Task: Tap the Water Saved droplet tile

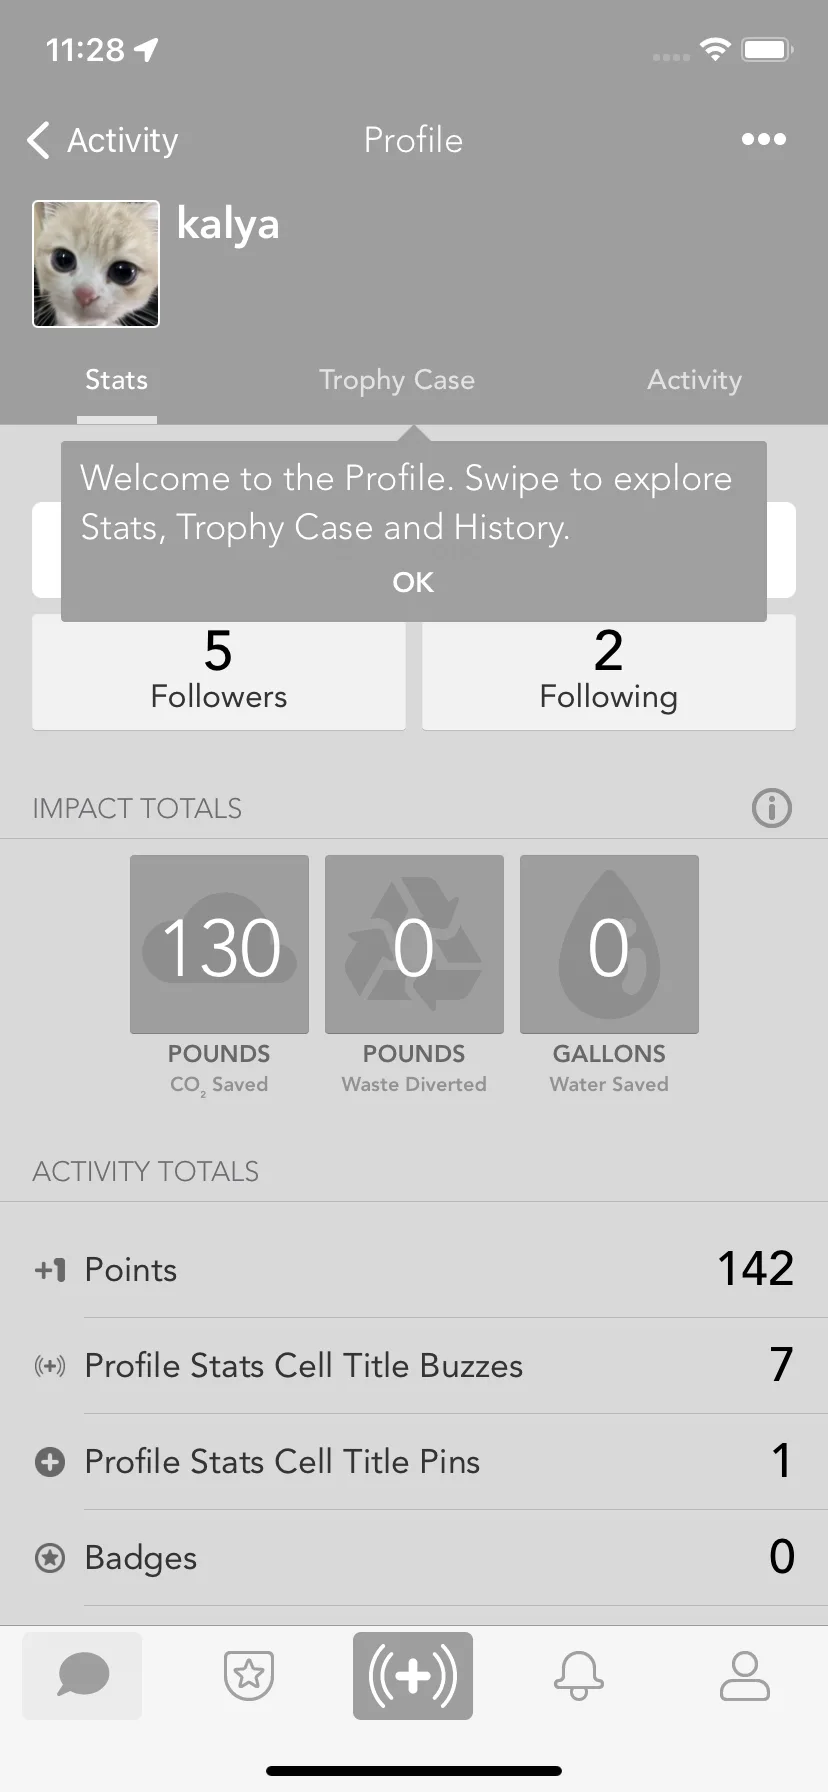Action: [609, 944]
